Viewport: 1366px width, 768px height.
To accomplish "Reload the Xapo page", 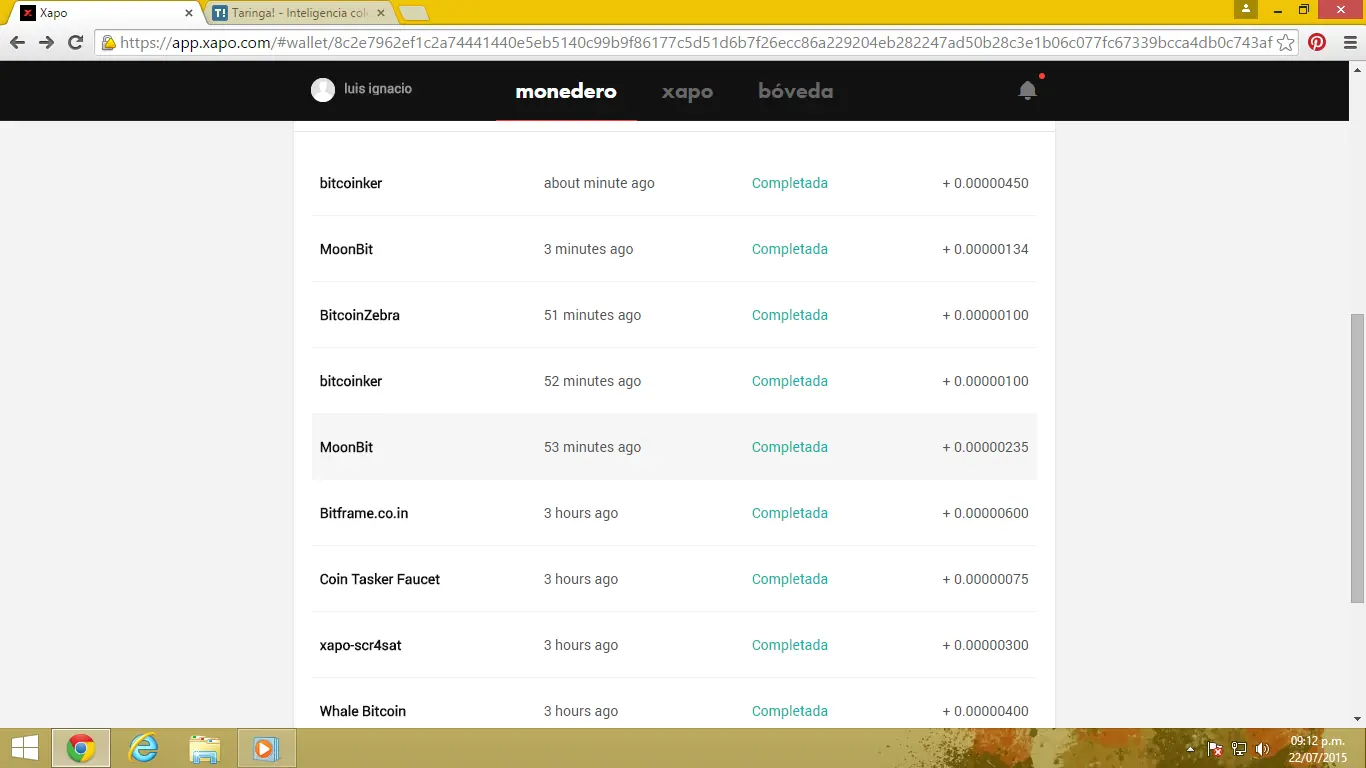I will (75, 42).
